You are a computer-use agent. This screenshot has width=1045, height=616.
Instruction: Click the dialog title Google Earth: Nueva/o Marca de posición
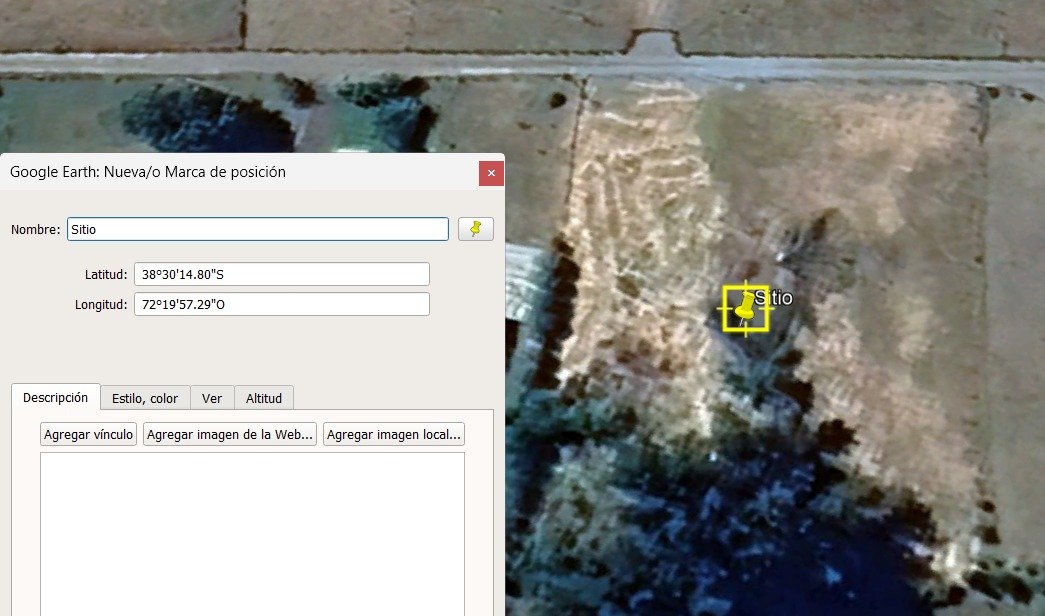point(148,171)
